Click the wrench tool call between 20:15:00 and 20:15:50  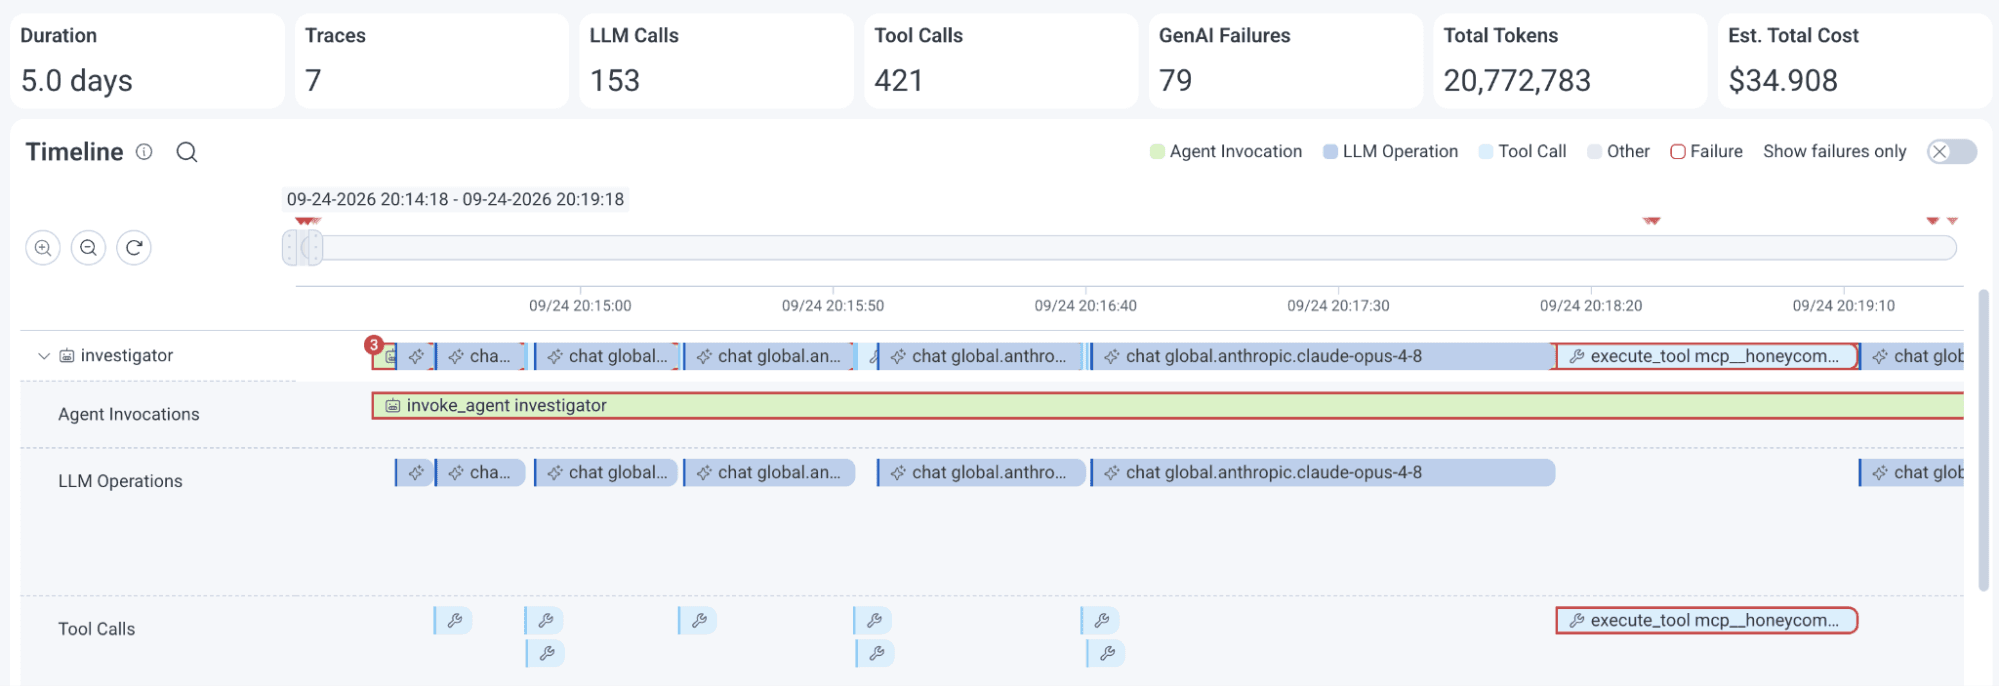(698, 621)
